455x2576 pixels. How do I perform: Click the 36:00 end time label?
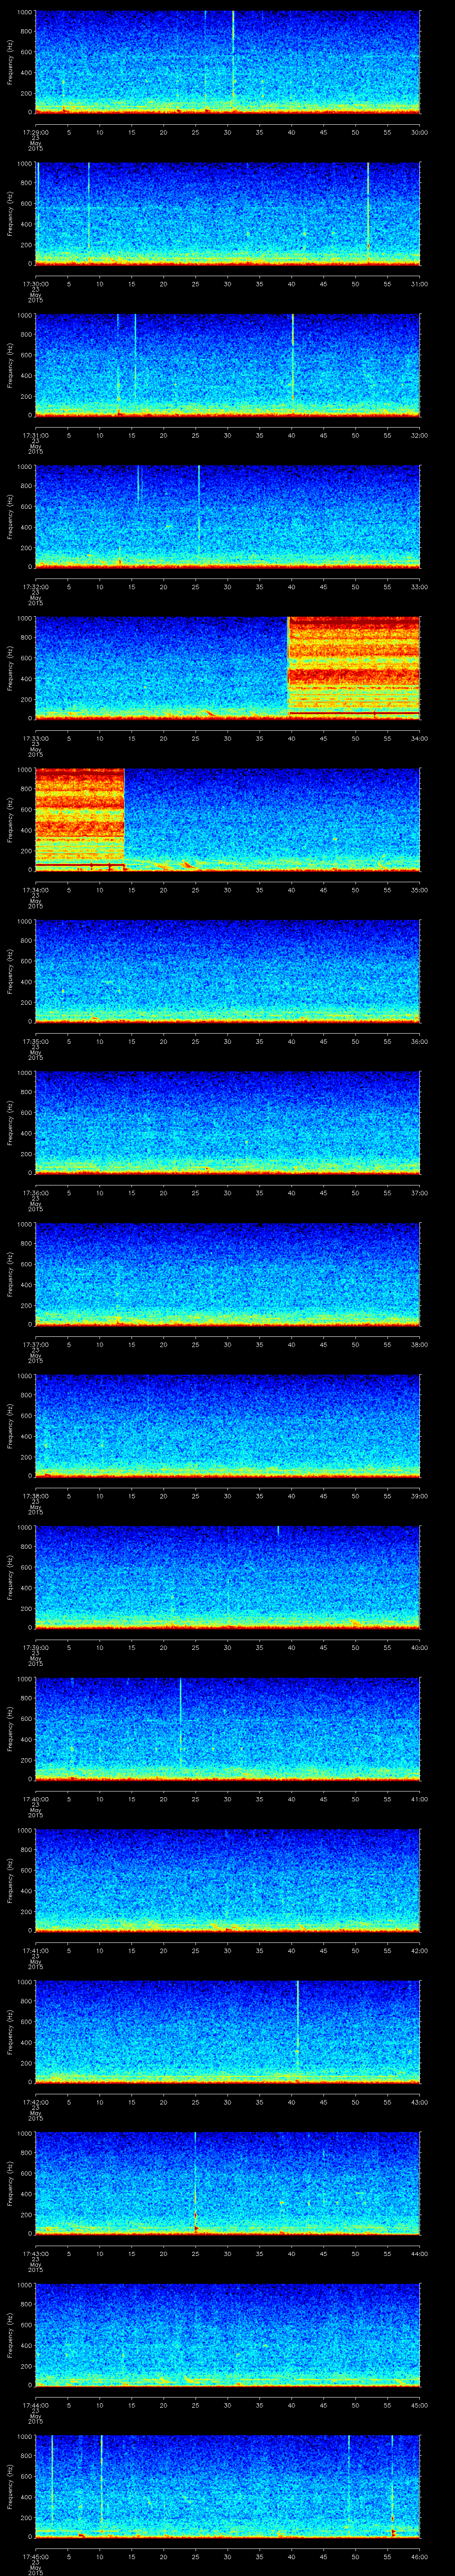click(420, 1041)
